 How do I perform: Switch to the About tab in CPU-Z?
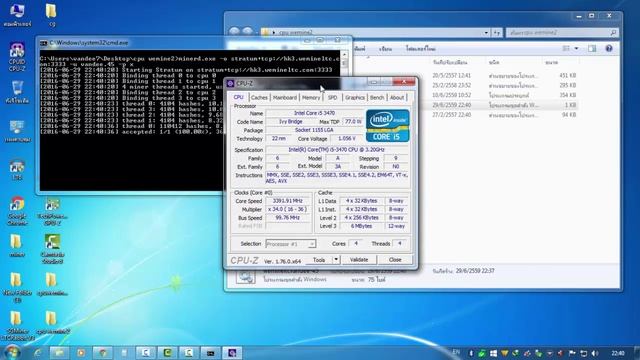397,98
